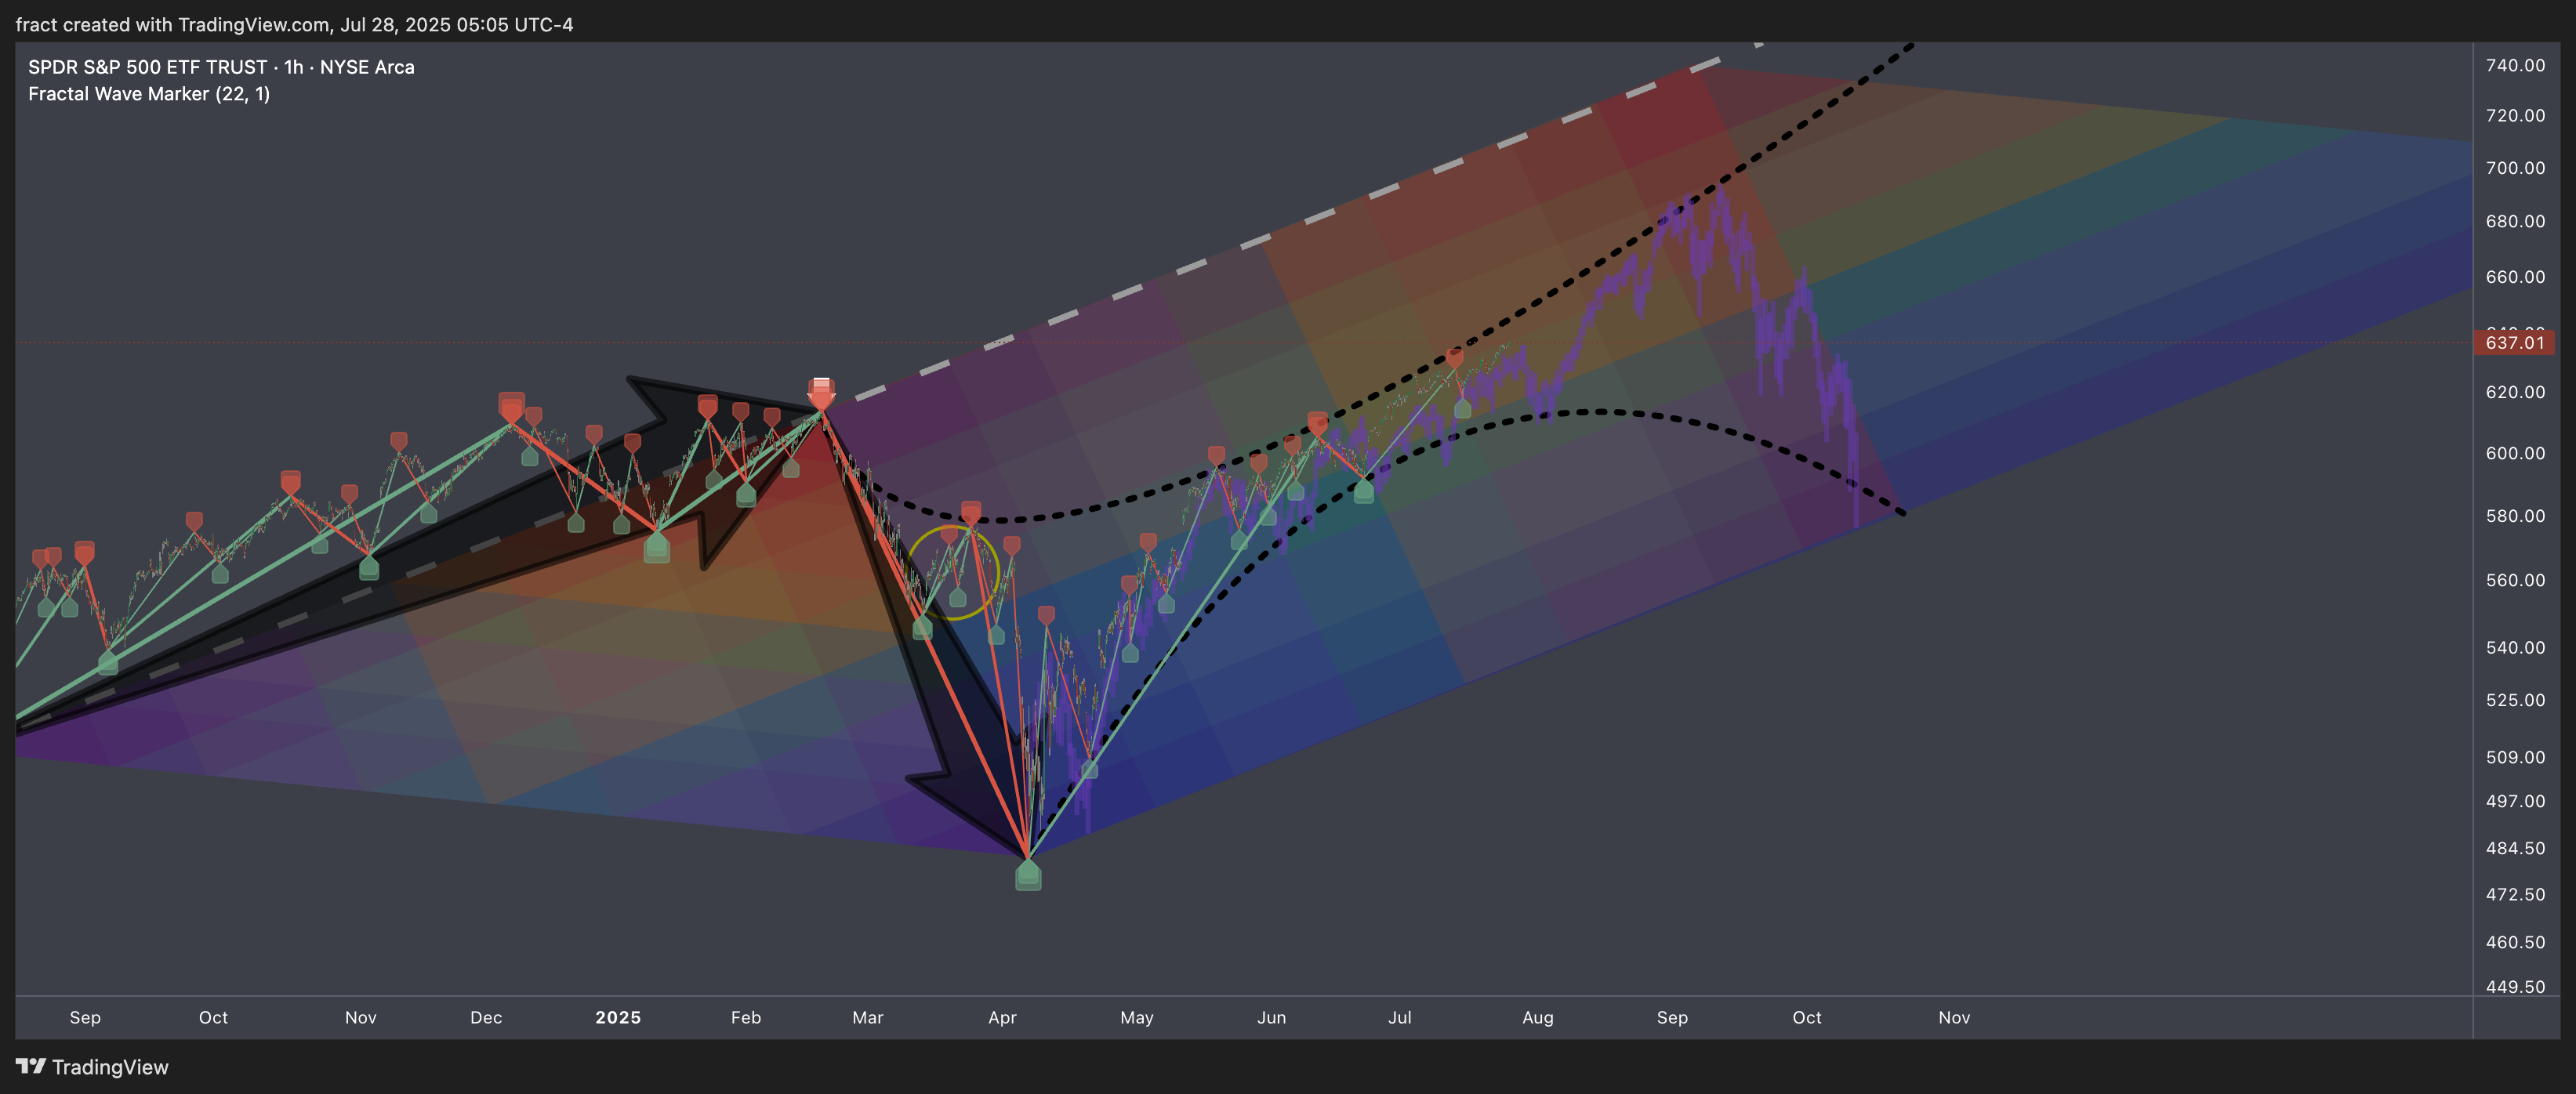Click the 540.00 price axis label
Image resolution: width=2576 pixels, height=1094 pixels.
pyautogui.click(x=2515, y=647)
